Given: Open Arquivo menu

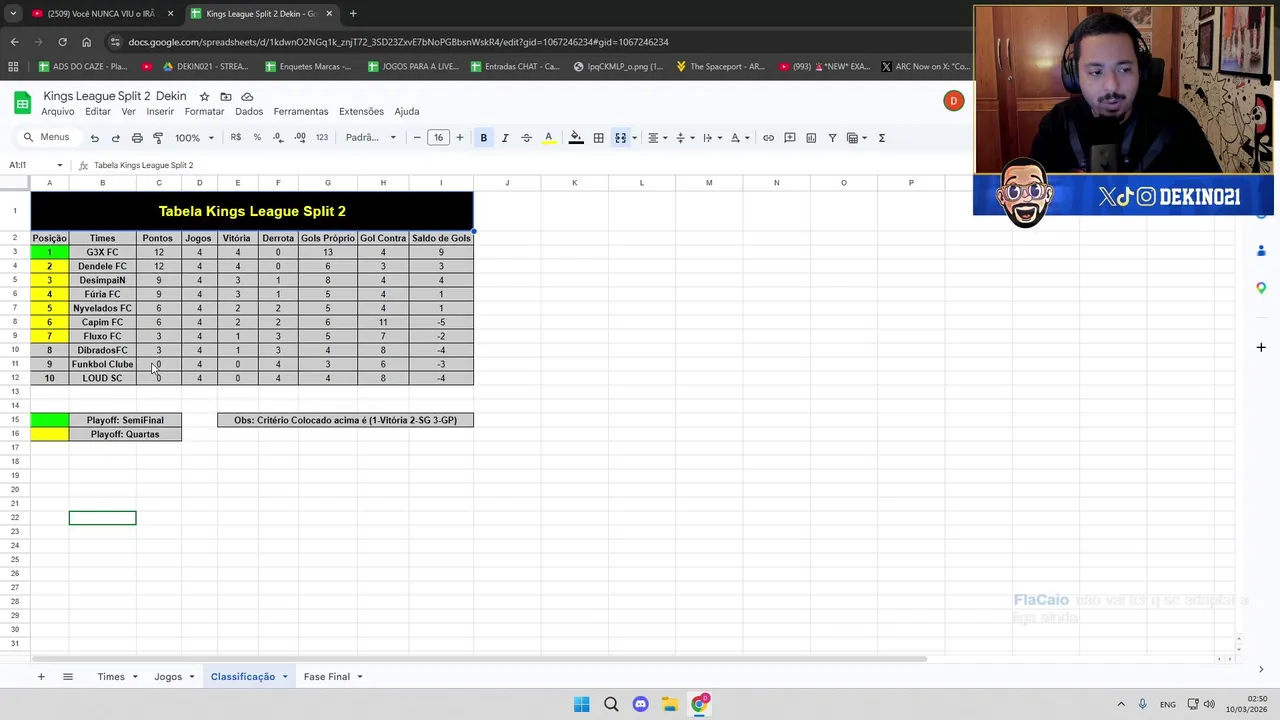Looking at the screenshot, I should pos(58,111).
